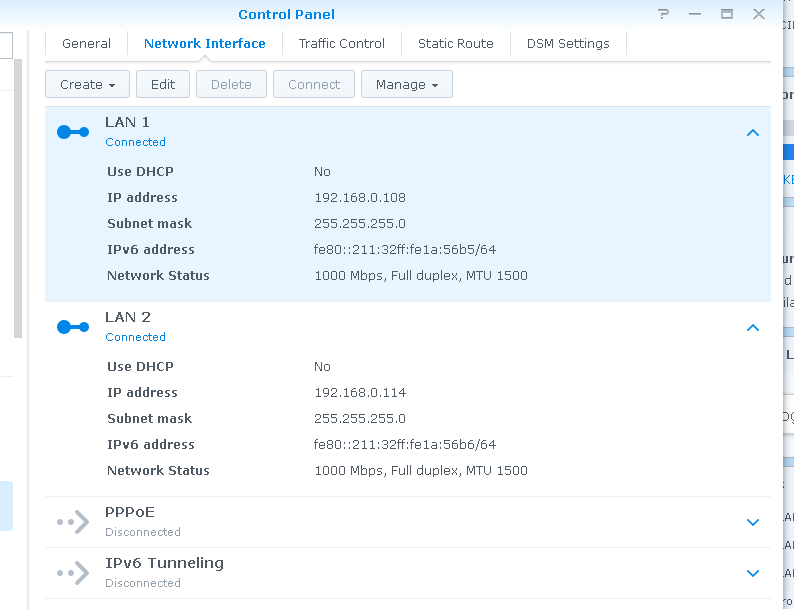Click the LAN 2 connected network icon

click(73, 327)
